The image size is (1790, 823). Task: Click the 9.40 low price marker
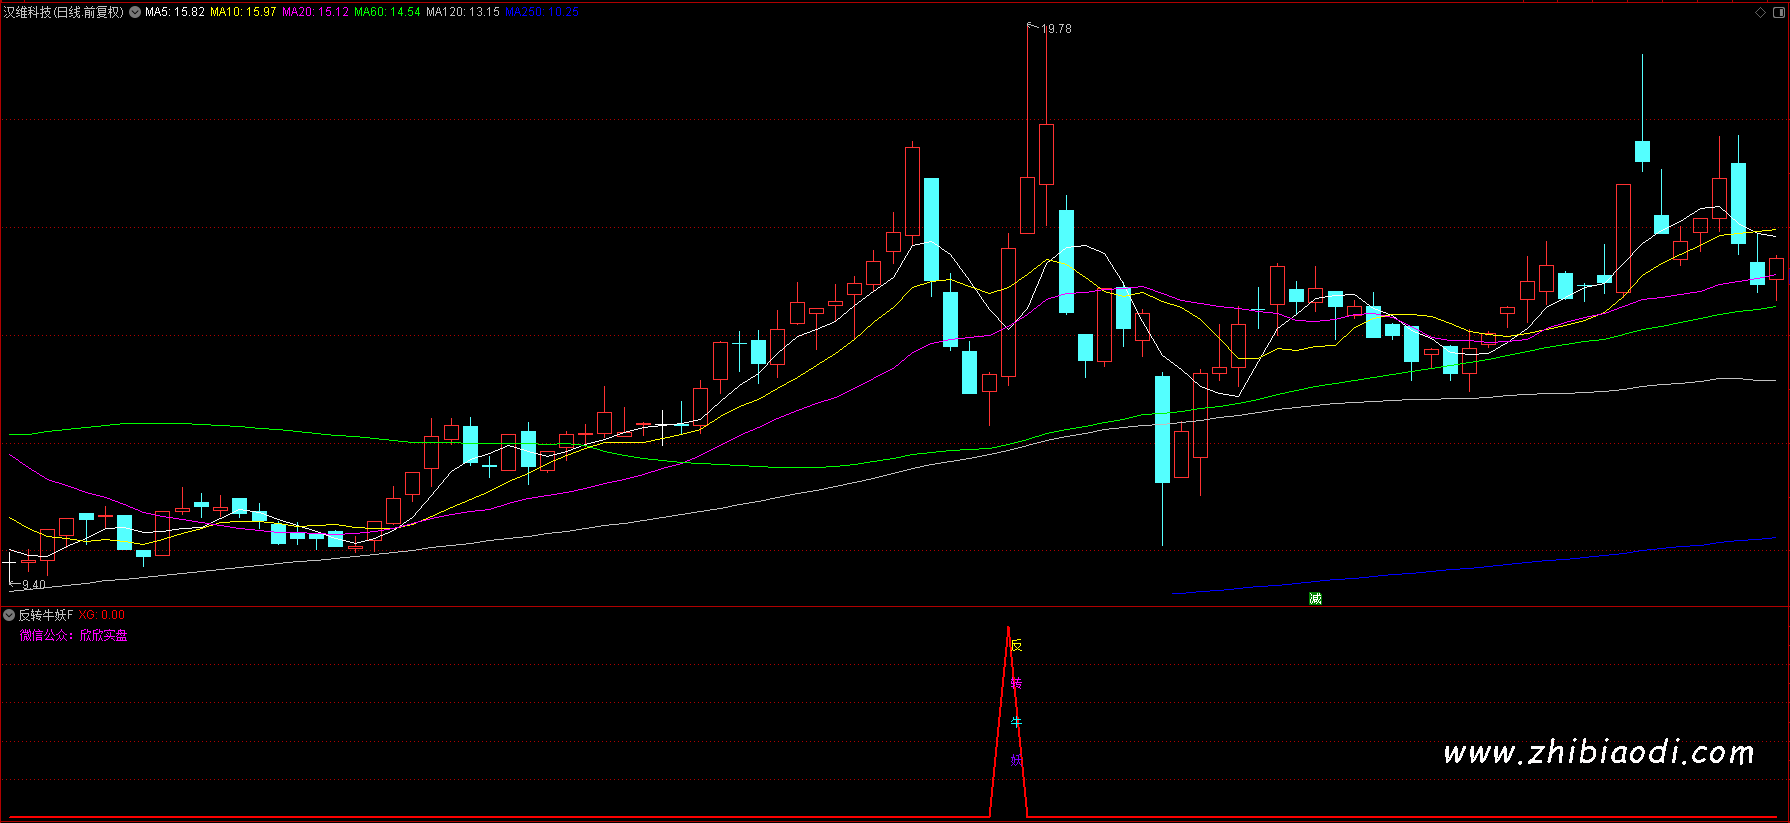coord(34,585)
